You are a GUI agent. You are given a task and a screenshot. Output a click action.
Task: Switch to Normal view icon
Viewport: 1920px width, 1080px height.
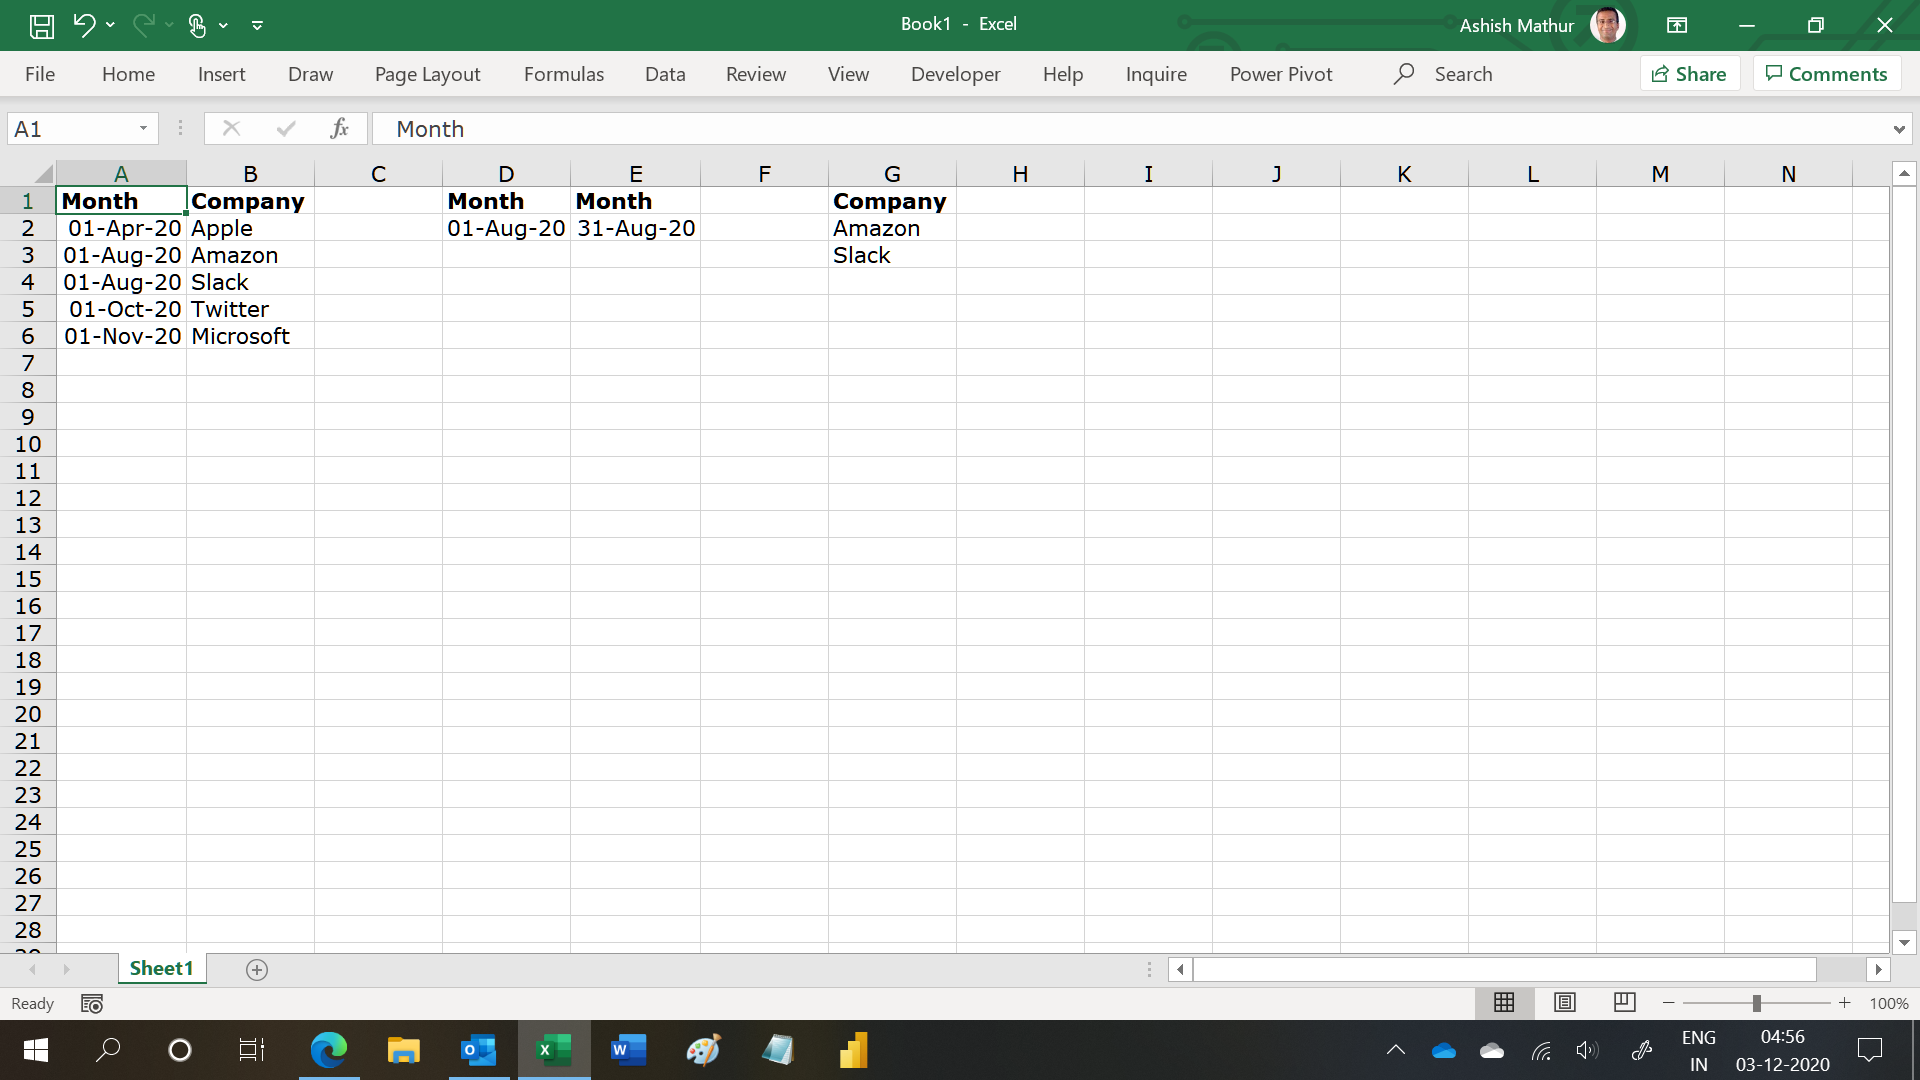1504,1002
